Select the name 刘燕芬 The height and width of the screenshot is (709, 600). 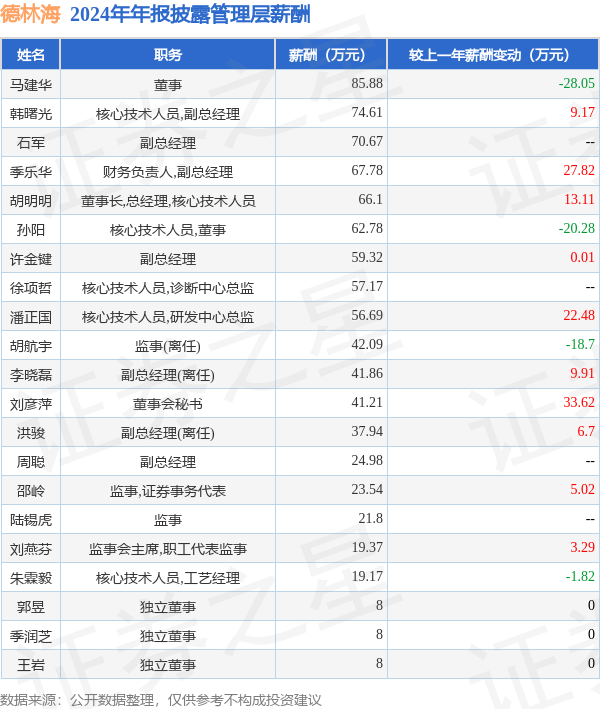click(31, 549)
